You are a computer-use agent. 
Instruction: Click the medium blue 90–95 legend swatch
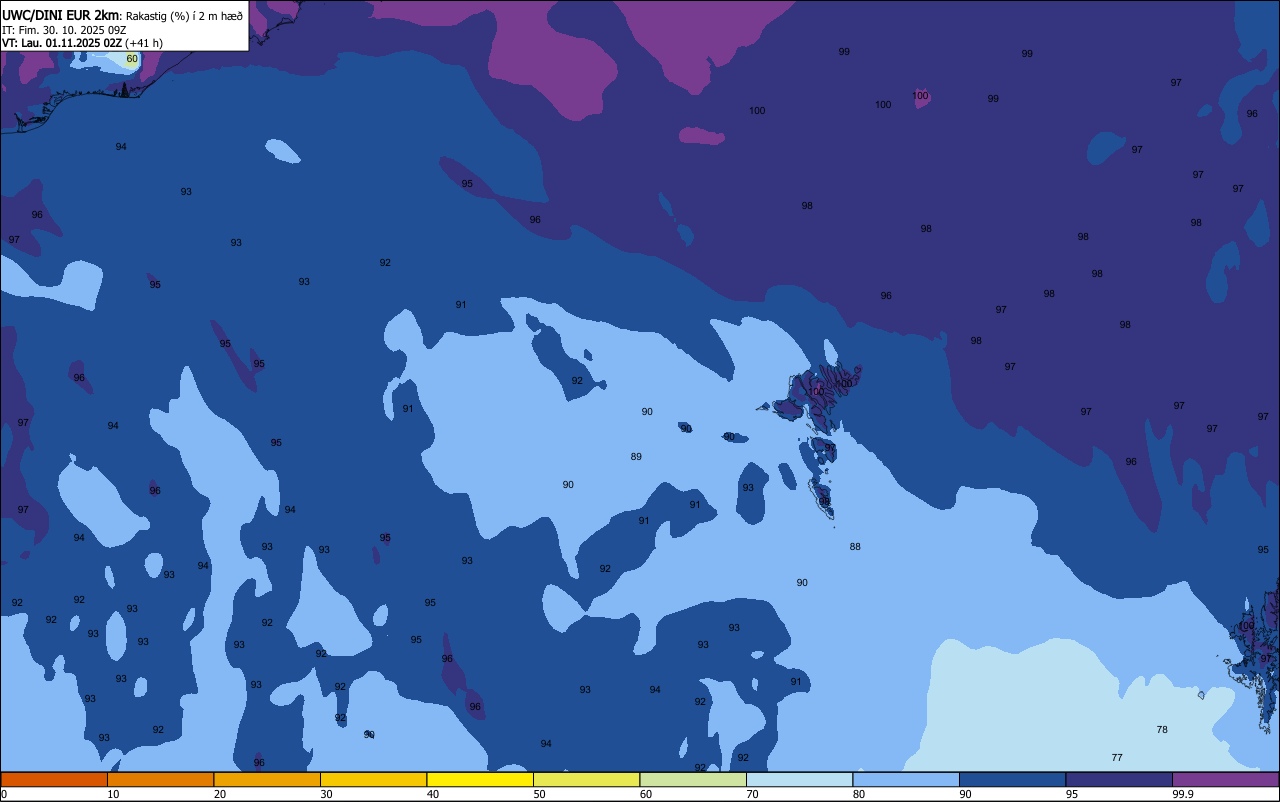point(1012,779)
